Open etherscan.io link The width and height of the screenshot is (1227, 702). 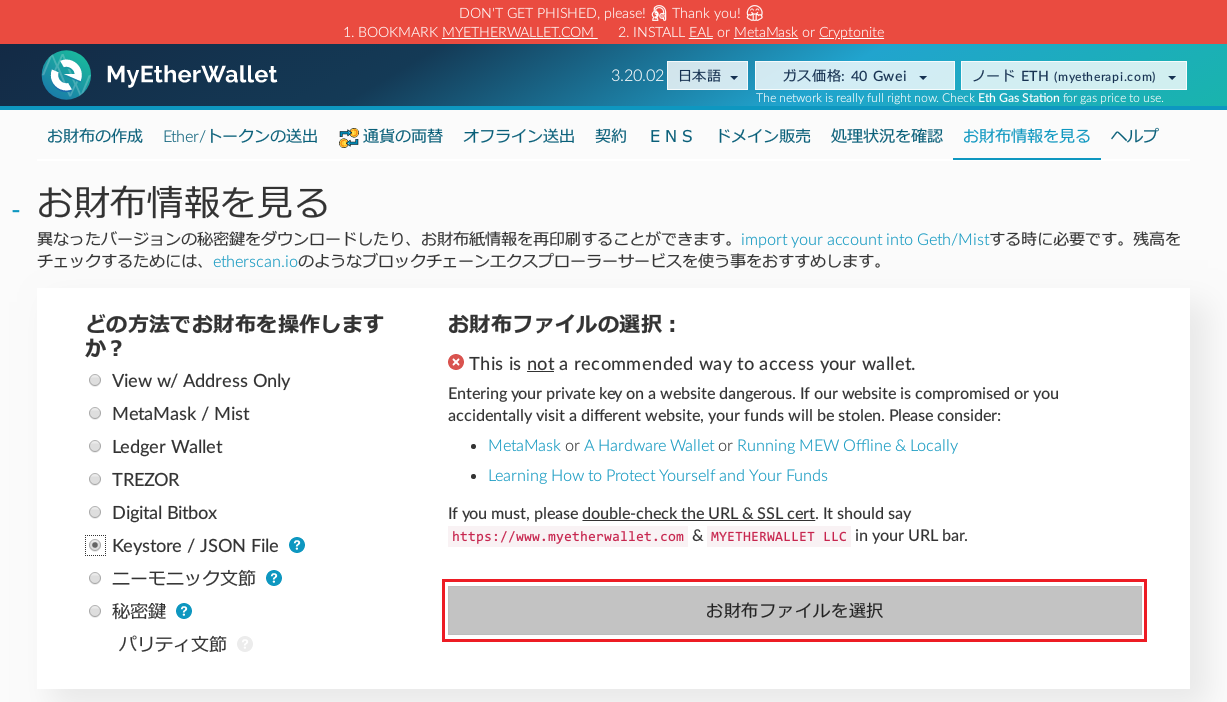[x=255, y=262]
